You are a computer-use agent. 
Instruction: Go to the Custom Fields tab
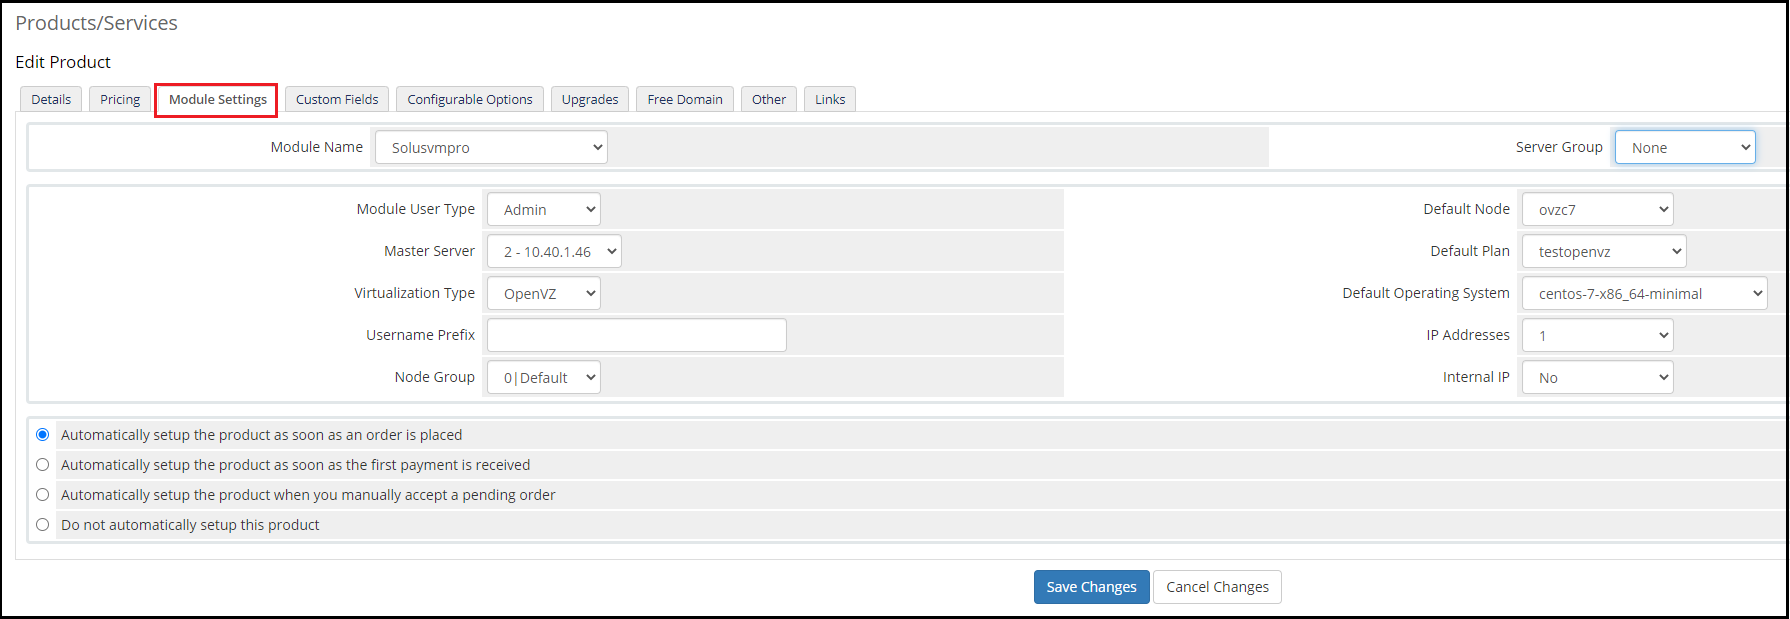[337, 100]
